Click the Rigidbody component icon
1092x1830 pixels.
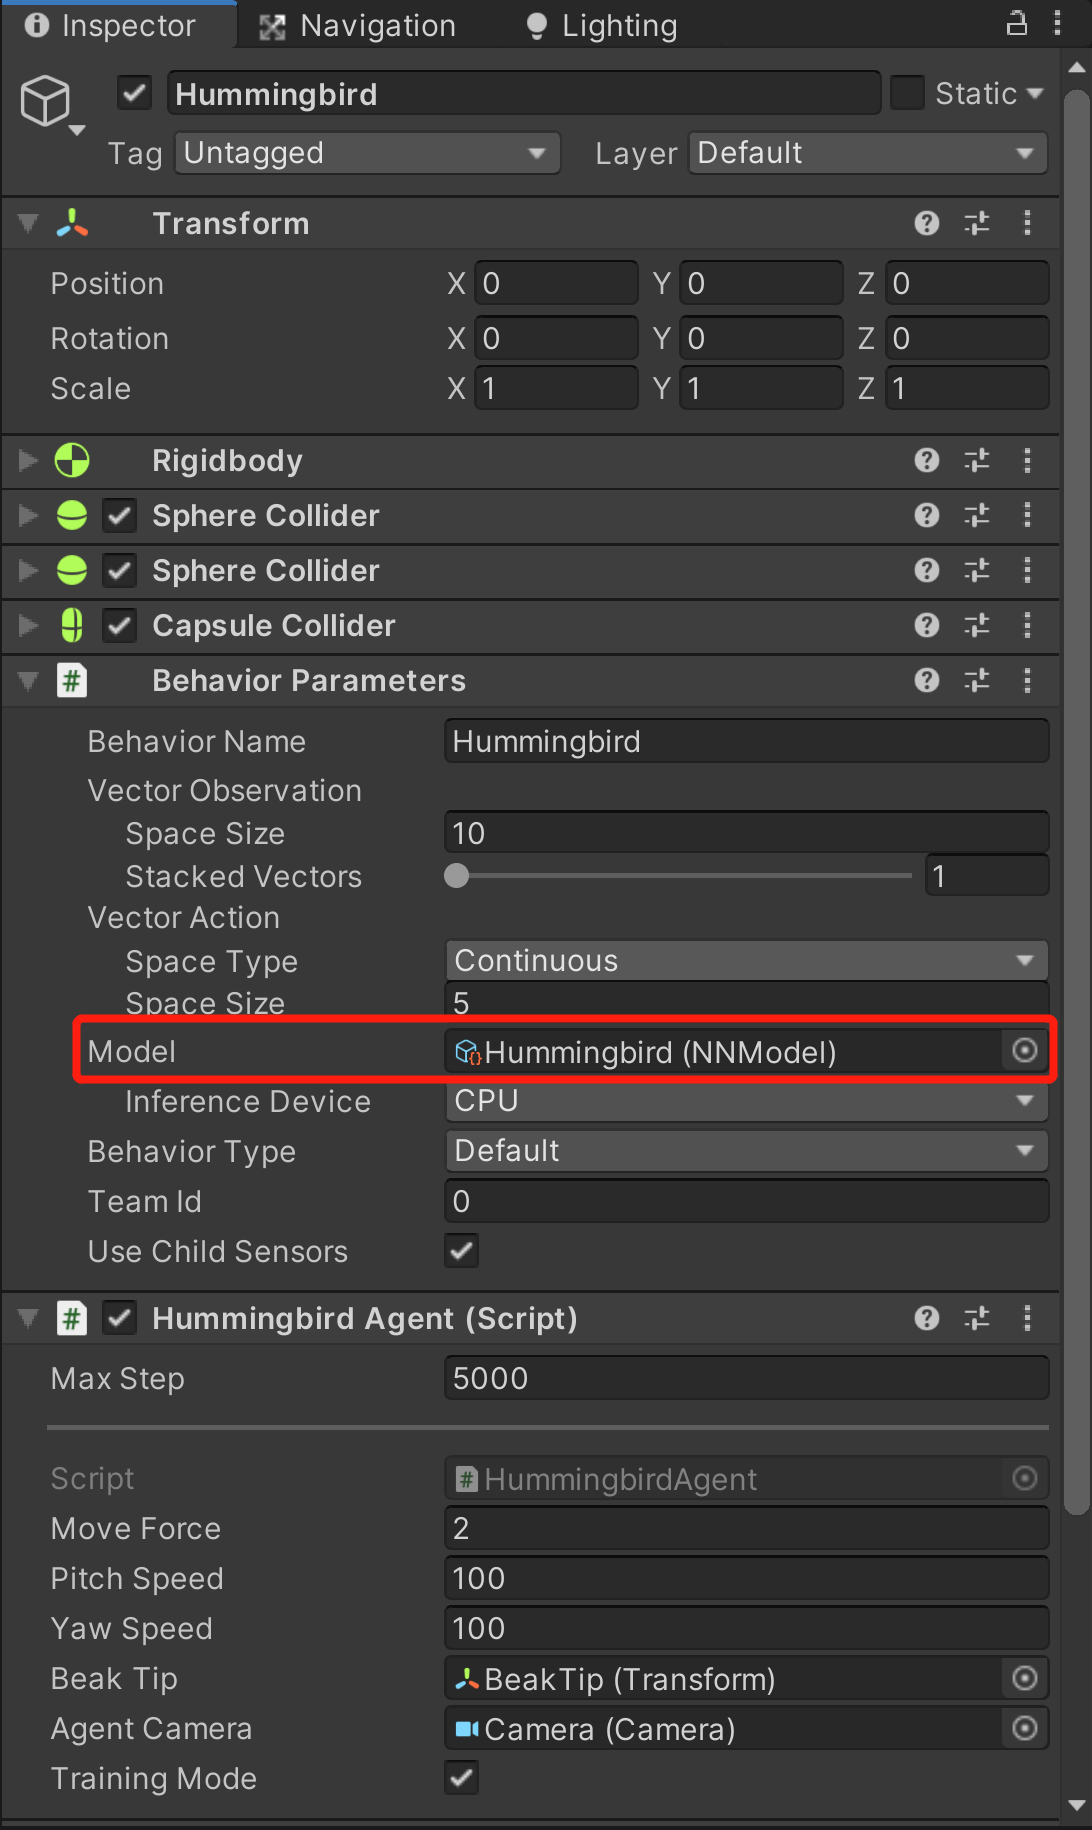(x=71, y=460)
